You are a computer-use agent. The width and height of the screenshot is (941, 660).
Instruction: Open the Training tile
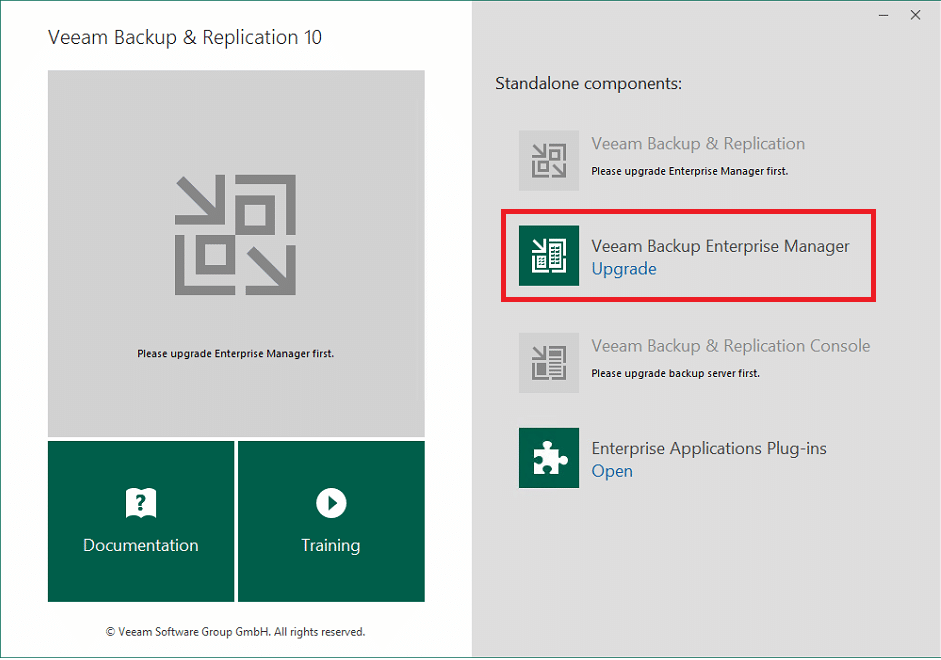[331, 521]
